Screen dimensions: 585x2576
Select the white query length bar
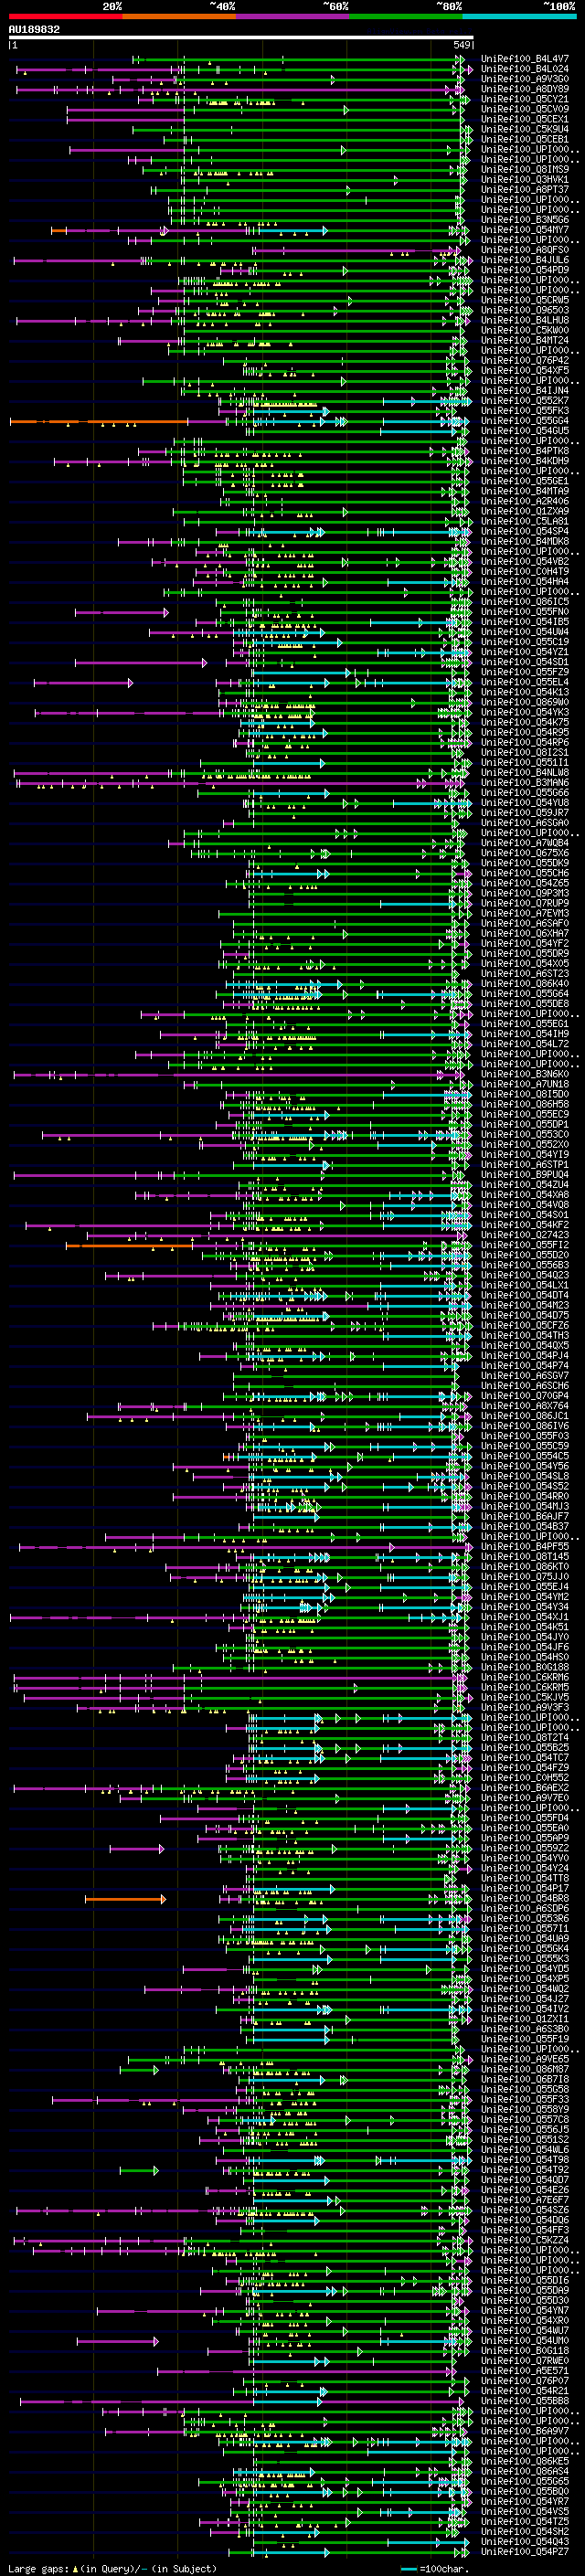pos(240,38)
